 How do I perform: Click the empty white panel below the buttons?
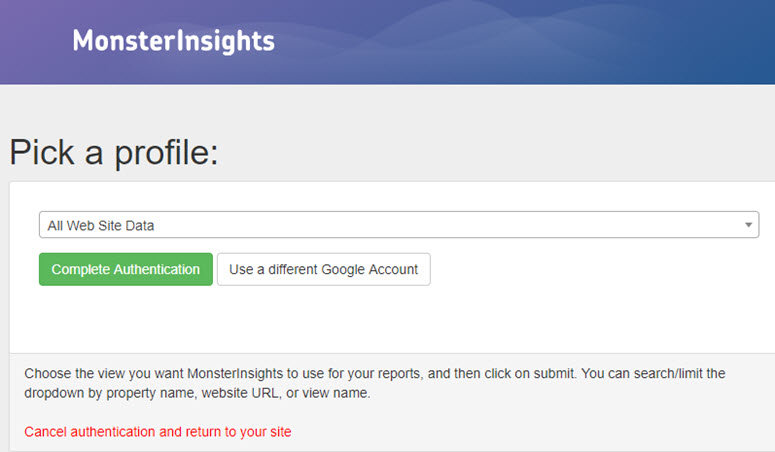click(400, 320)
